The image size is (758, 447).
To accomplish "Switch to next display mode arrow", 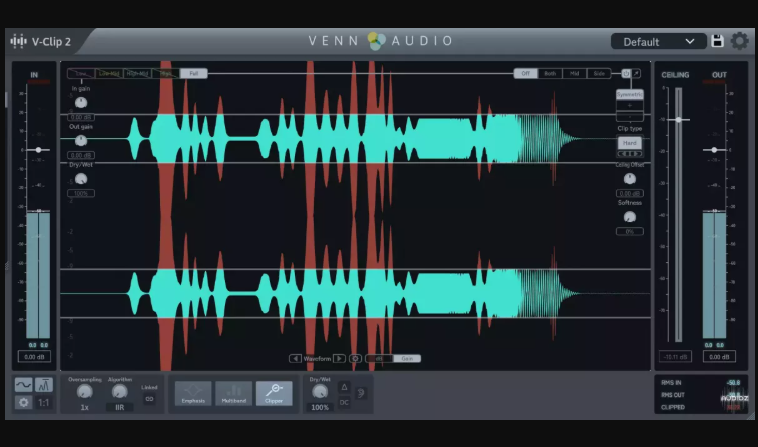I will pos(339,359).
